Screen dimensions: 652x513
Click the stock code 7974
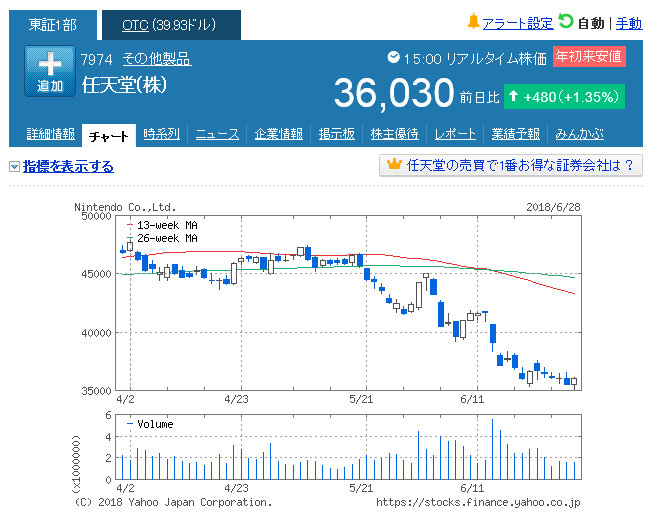tap(96, 60)
